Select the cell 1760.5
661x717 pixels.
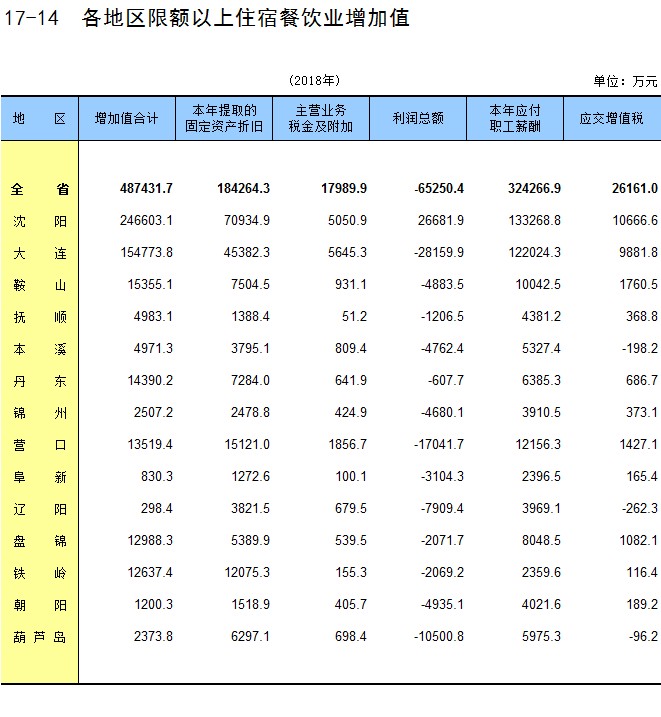639,284
